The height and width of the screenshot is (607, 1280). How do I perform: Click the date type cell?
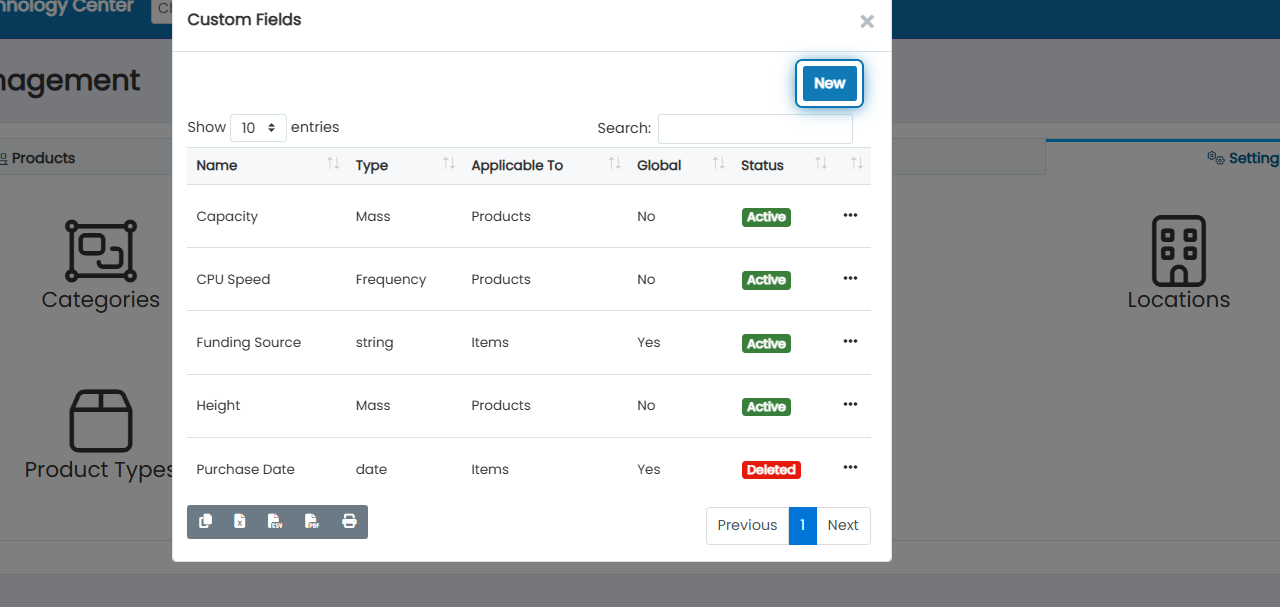(x=371, y=469)
